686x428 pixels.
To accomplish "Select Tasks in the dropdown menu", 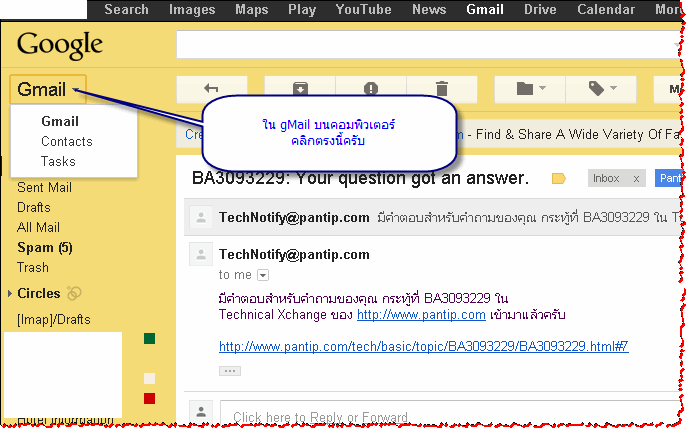I will (58, 161).
